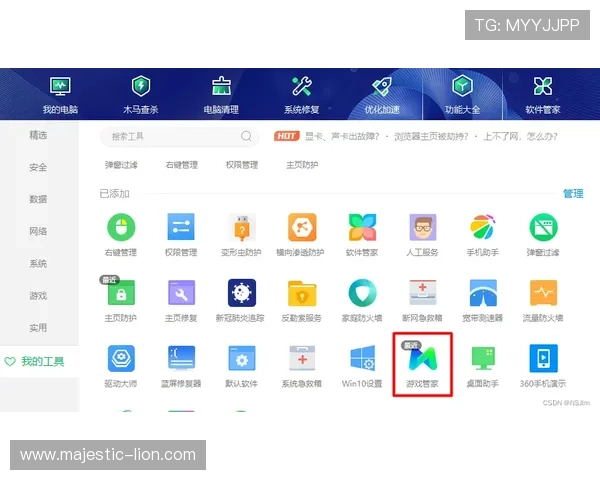Open 桌面助手 tool
This screenshot has height=480, width=600.
(x=483, y=366)
